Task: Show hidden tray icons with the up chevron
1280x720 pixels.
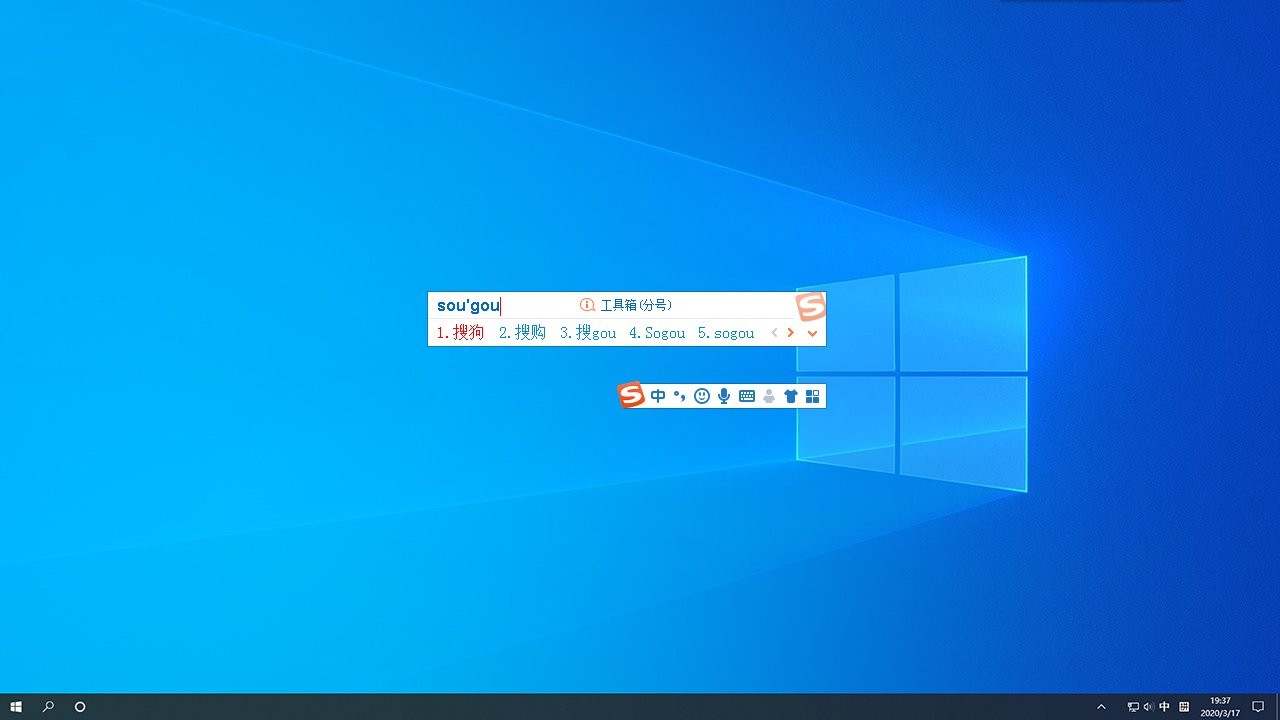Action: tap(1101, 707)
